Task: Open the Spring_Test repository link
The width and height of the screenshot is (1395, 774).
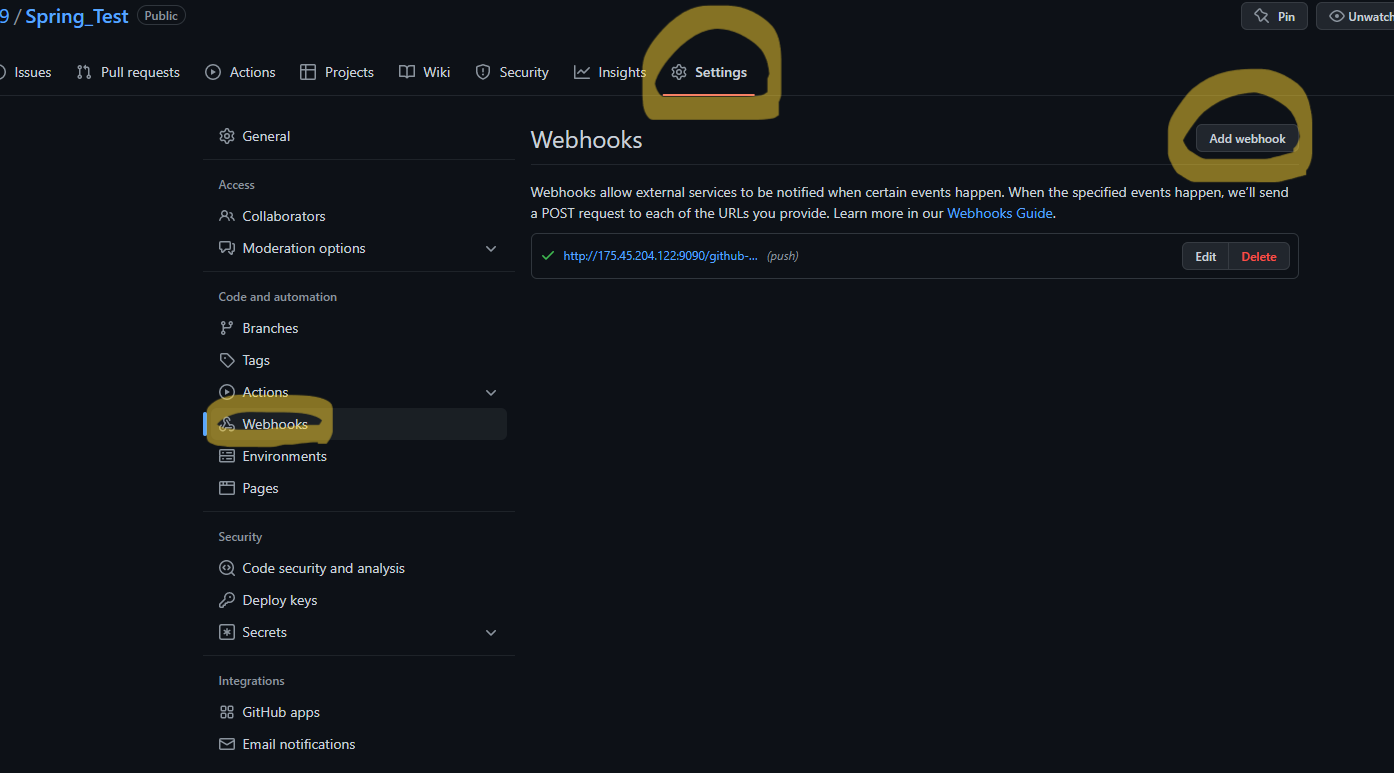Action: [x=77, y=17]
